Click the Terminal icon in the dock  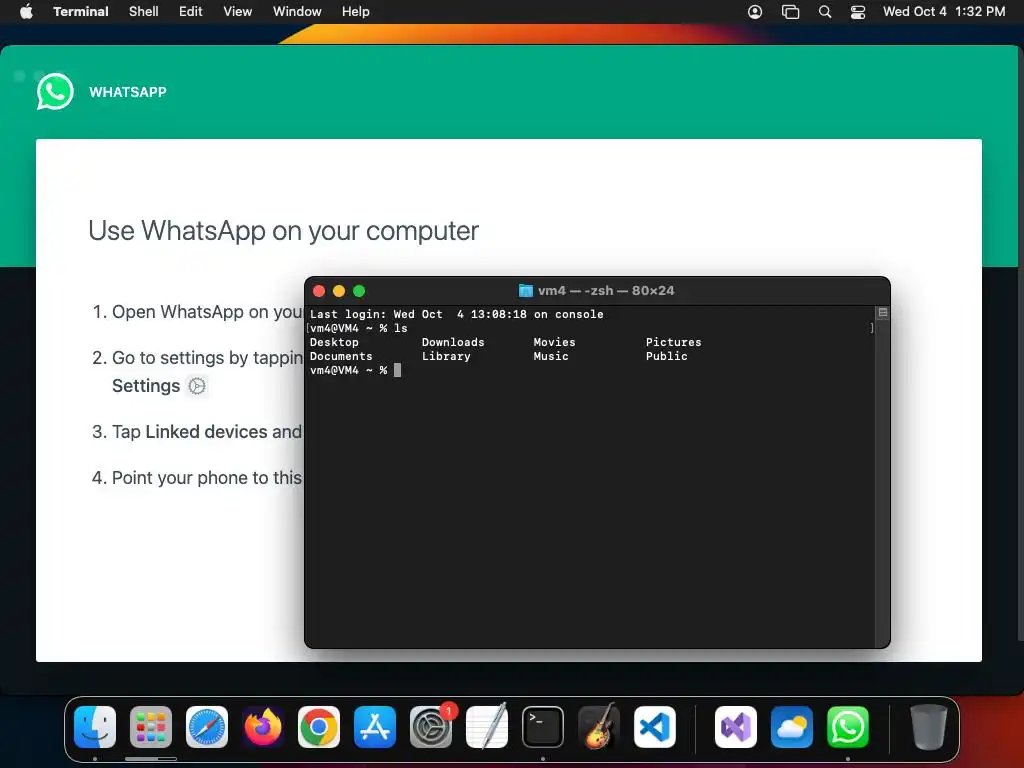543,727
